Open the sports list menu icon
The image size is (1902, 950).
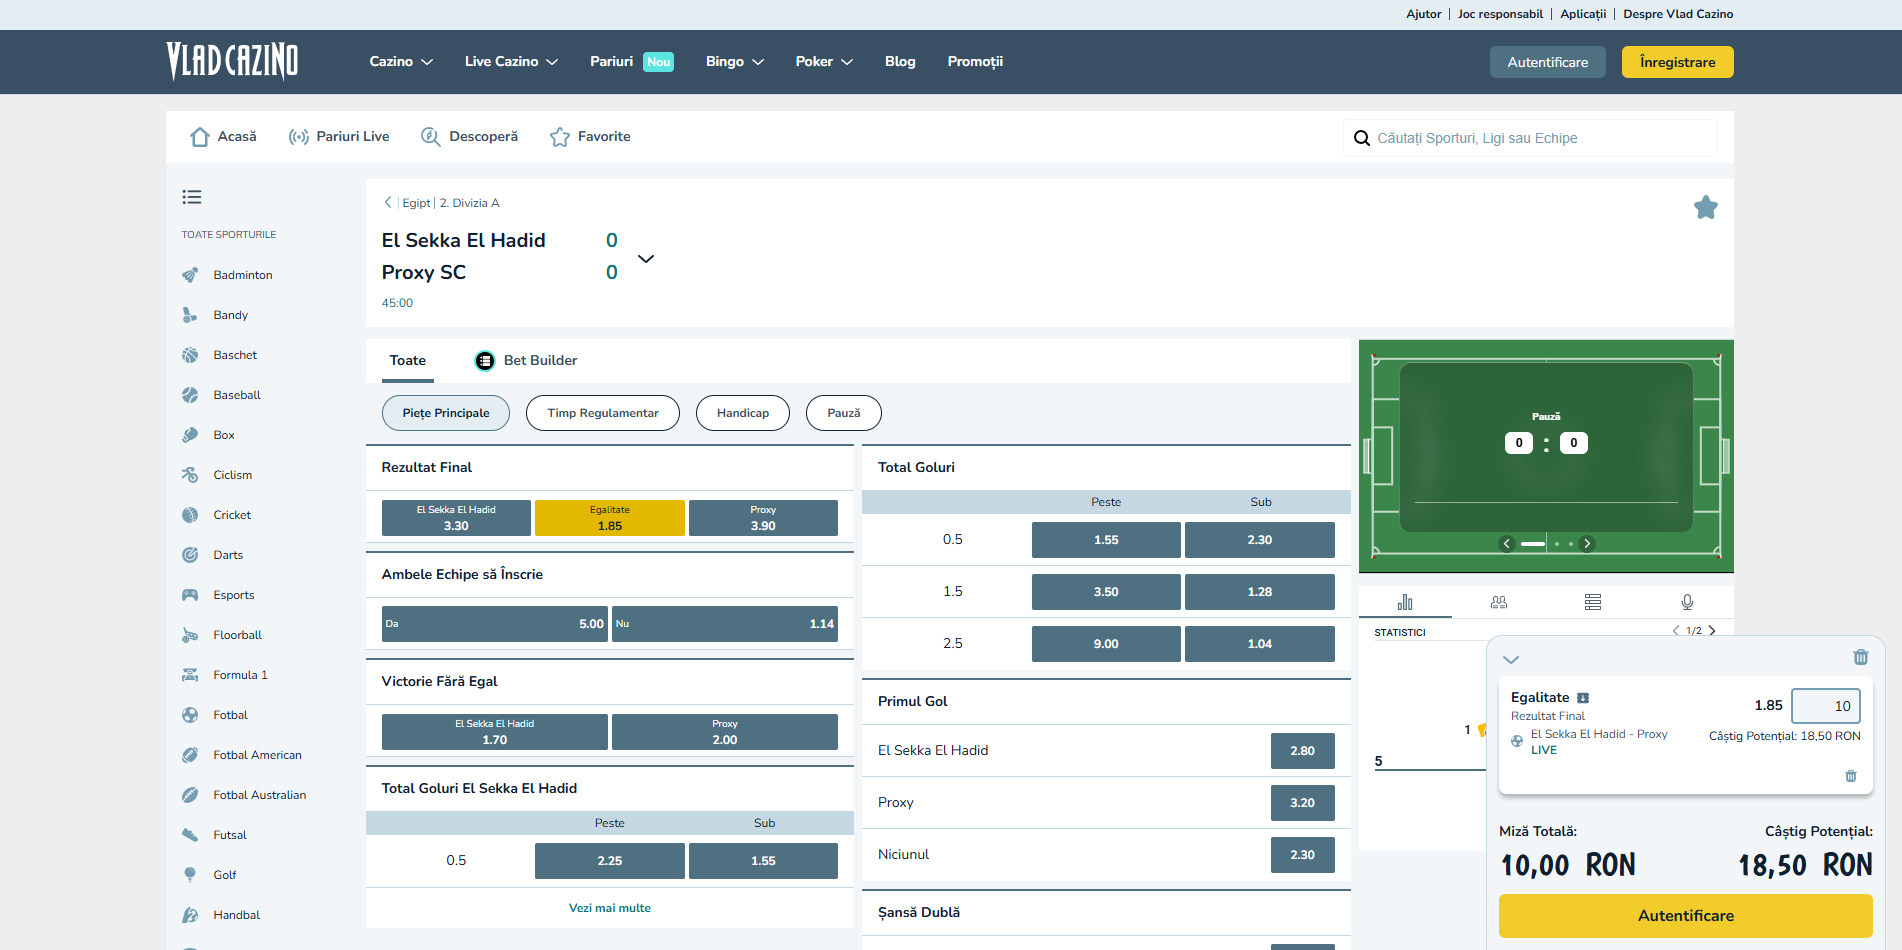(x=192, y=197)
